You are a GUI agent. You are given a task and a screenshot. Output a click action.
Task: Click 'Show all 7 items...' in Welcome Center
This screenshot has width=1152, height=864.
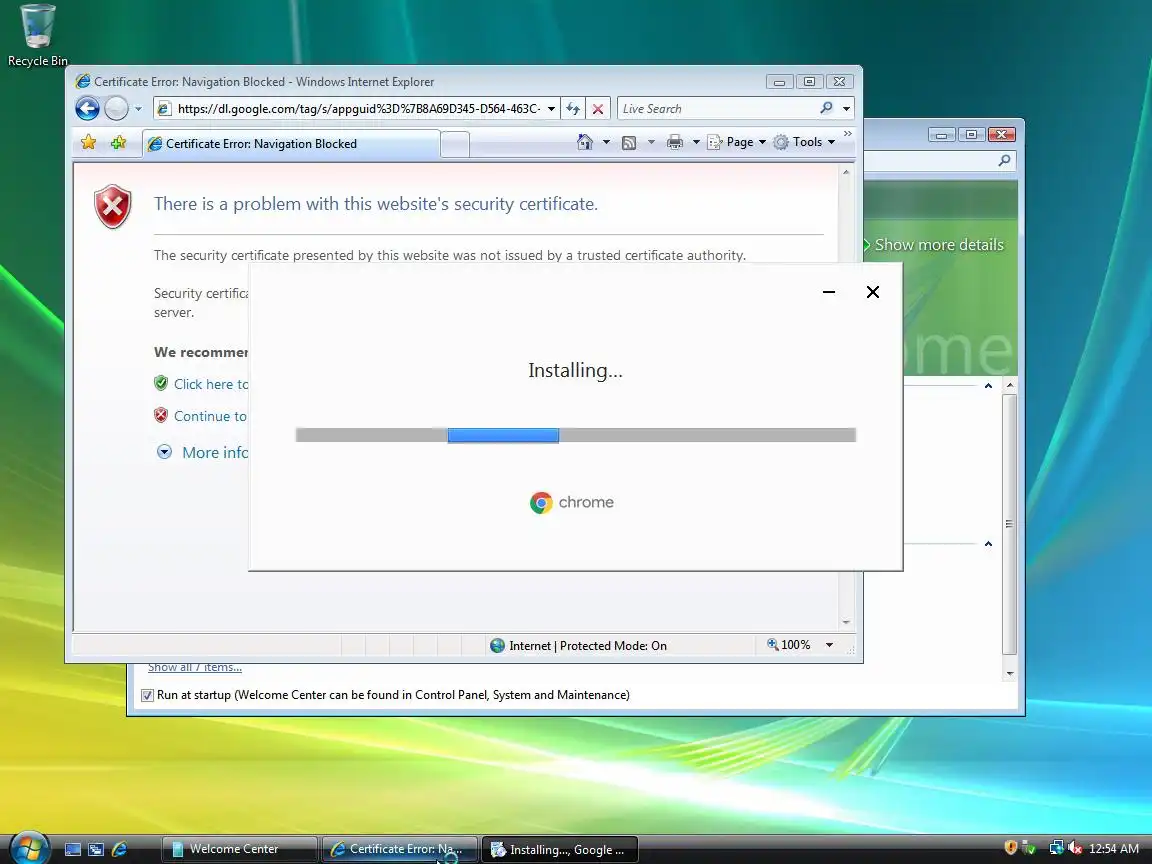coord(195,667)
